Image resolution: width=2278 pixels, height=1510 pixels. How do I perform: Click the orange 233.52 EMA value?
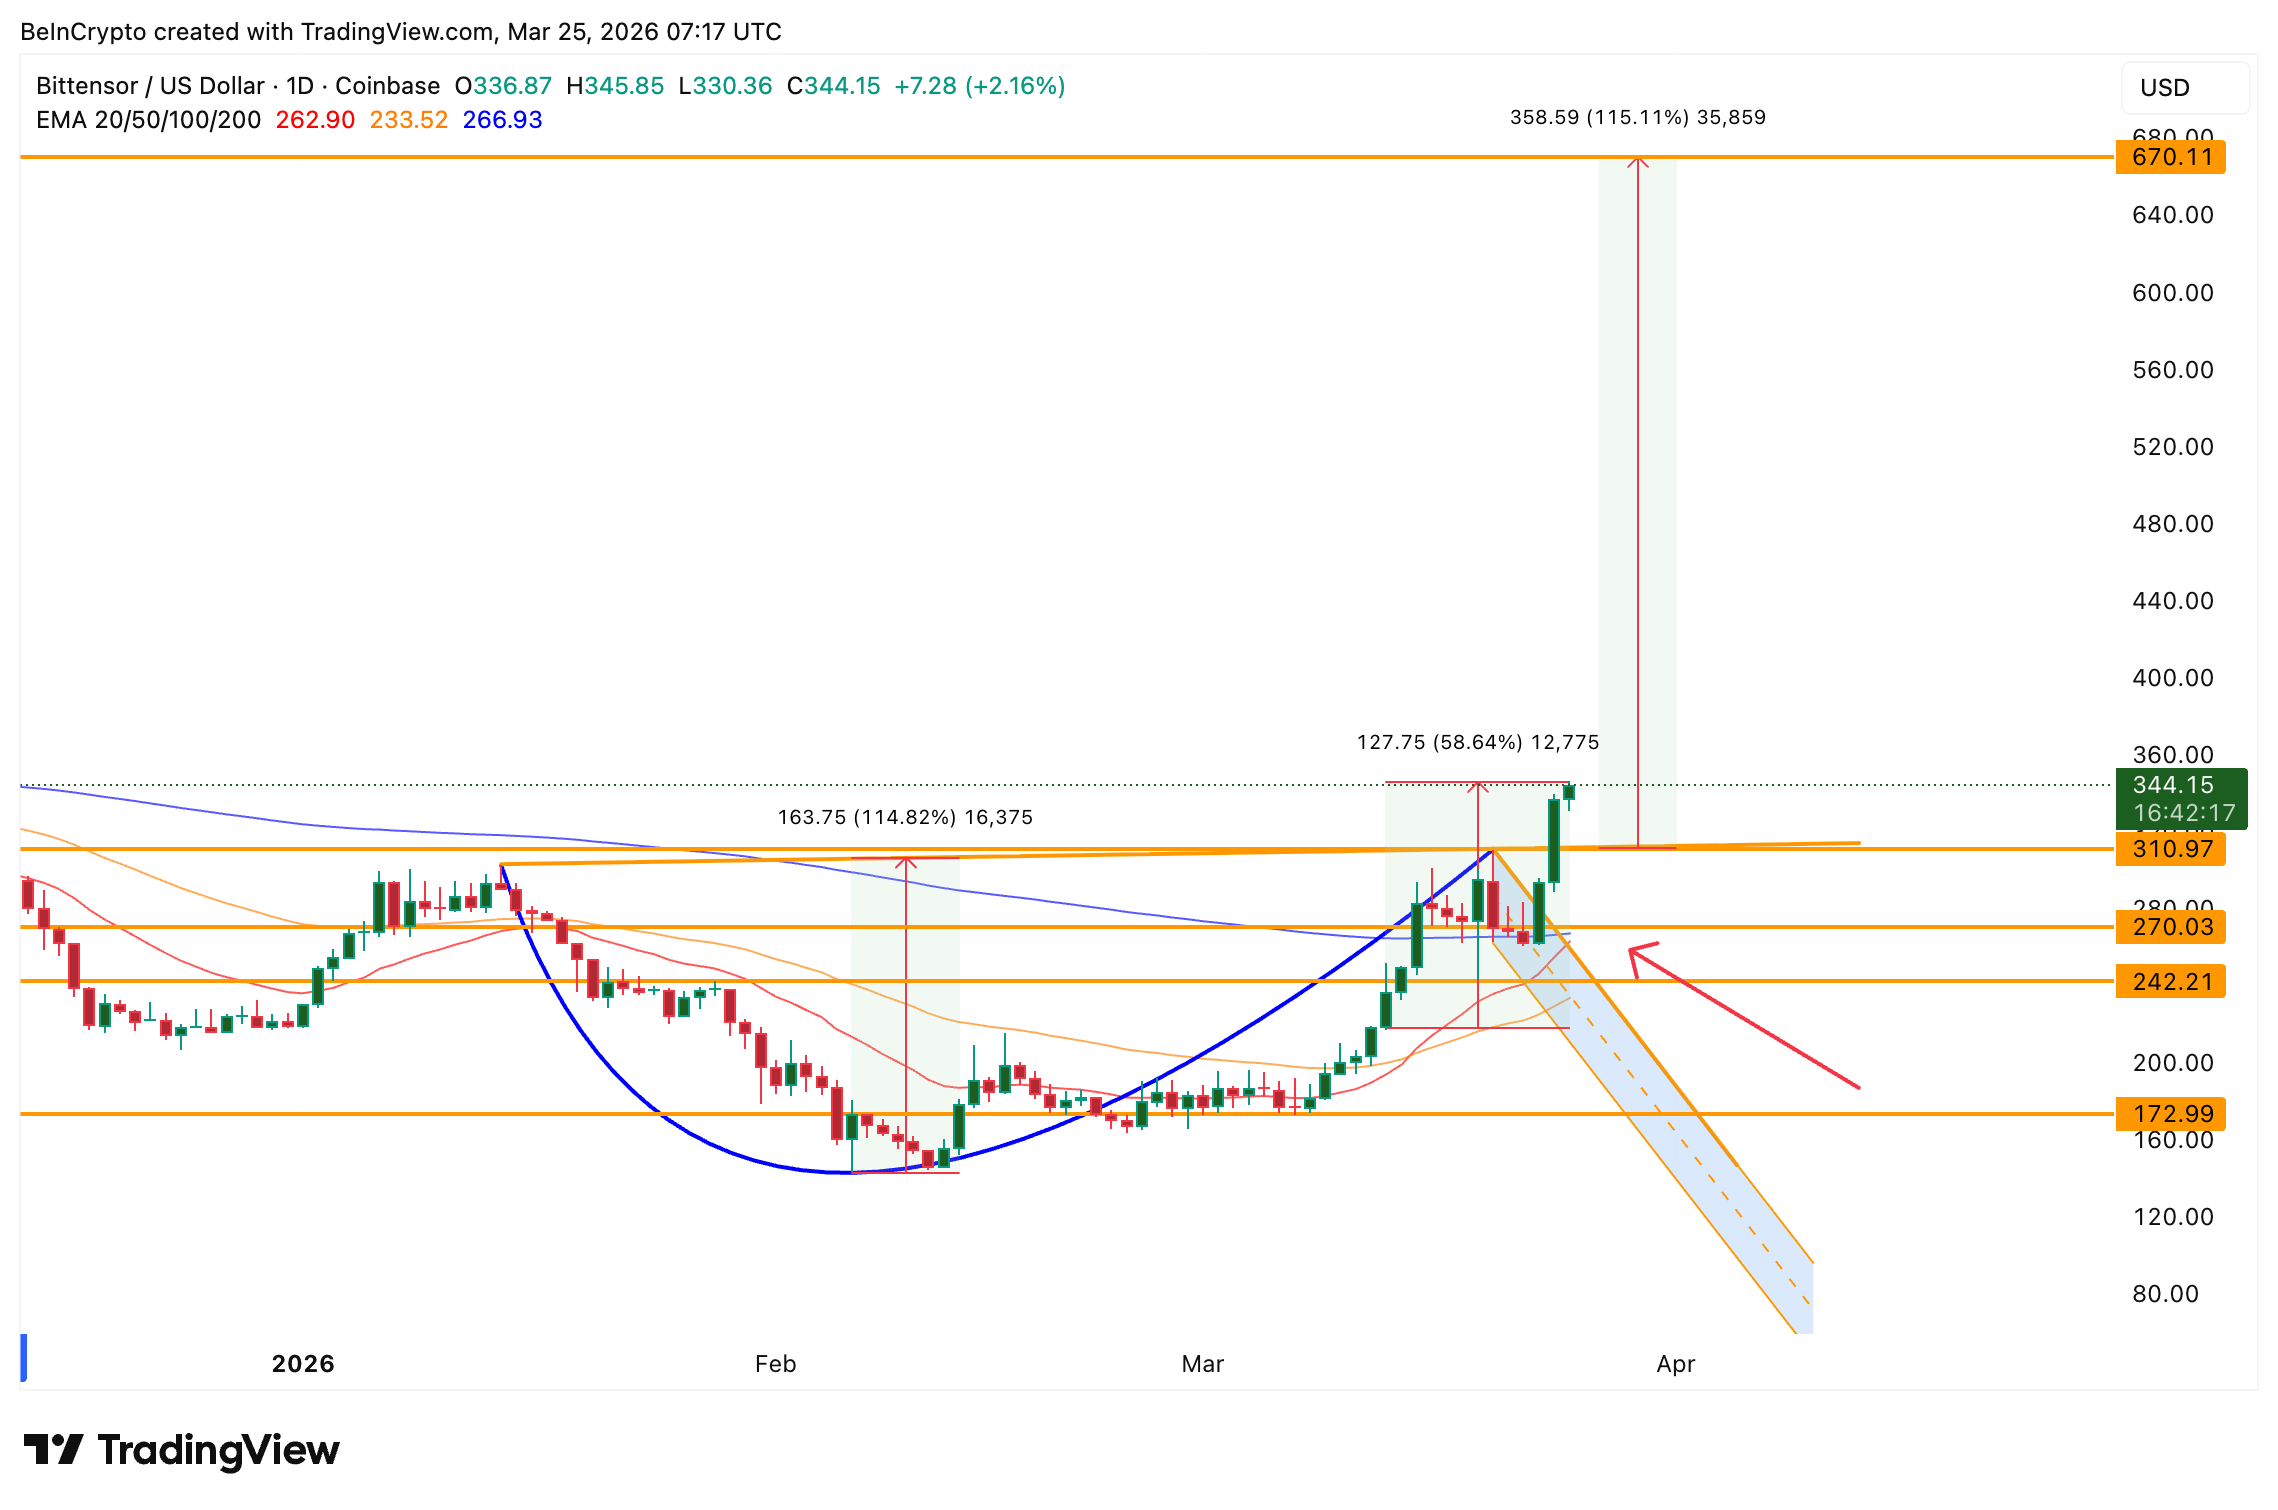coord(408,120)
